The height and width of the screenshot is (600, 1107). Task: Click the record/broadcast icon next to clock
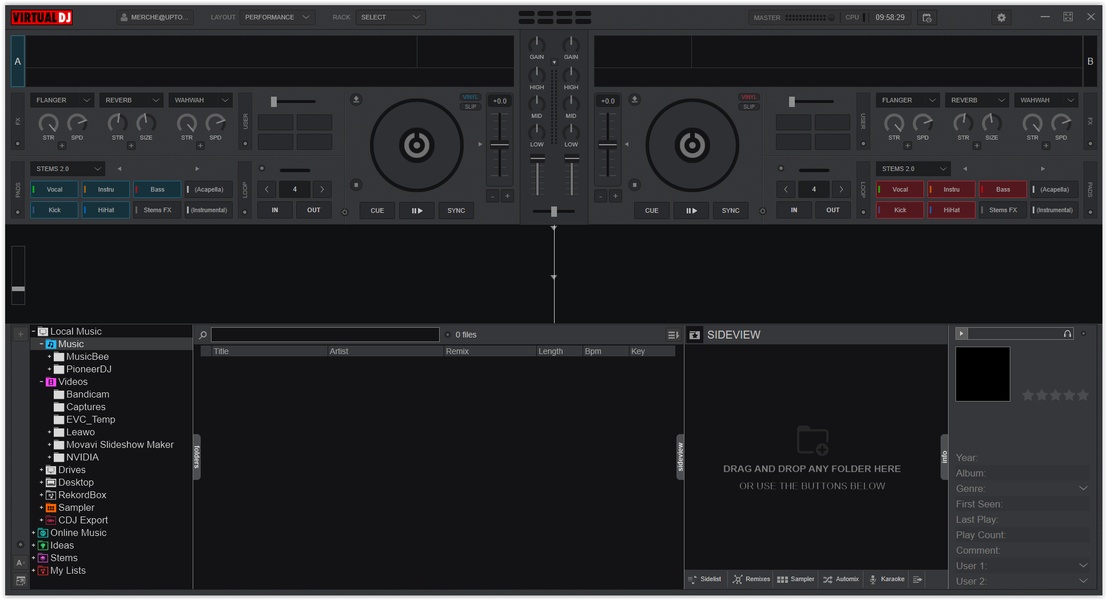pyautogui.click(x=927, y=18)
